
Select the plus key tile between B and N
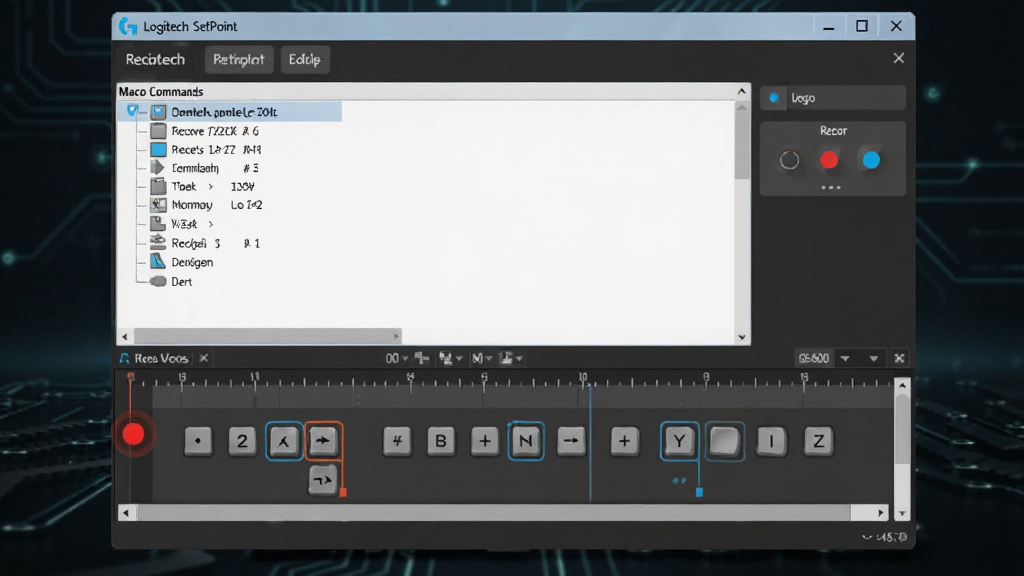tap(485, 441)
